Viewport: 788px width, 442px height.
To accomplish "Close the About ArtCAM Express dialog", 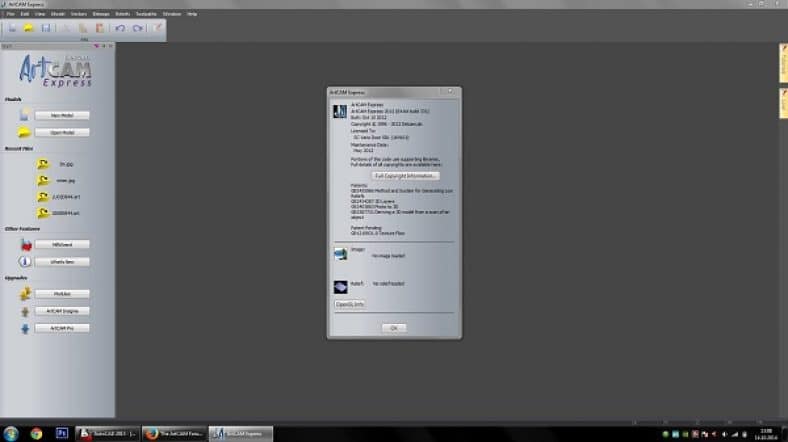I will pyautogui.click(x=450, y=92).
